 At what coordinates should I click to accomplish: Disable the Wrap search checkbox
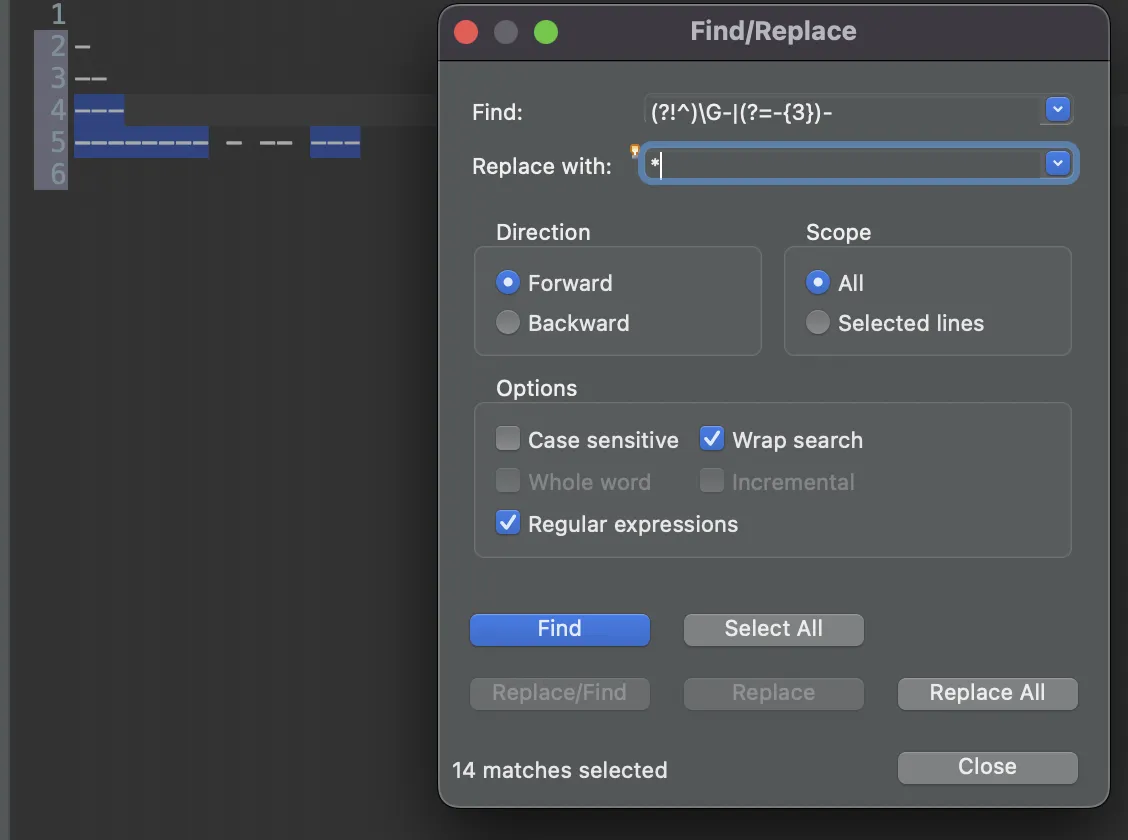tap(712, 440)
